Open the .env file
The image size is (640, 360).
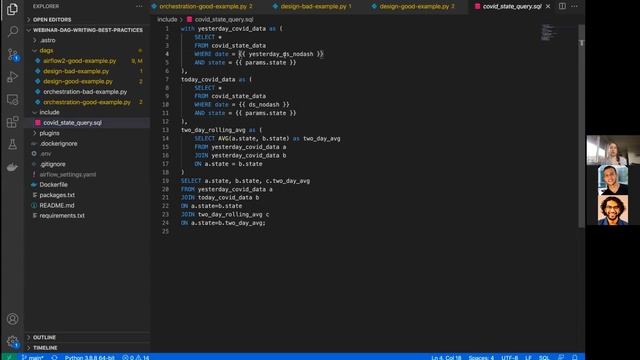pyautogui.click(x=45, y=154)
